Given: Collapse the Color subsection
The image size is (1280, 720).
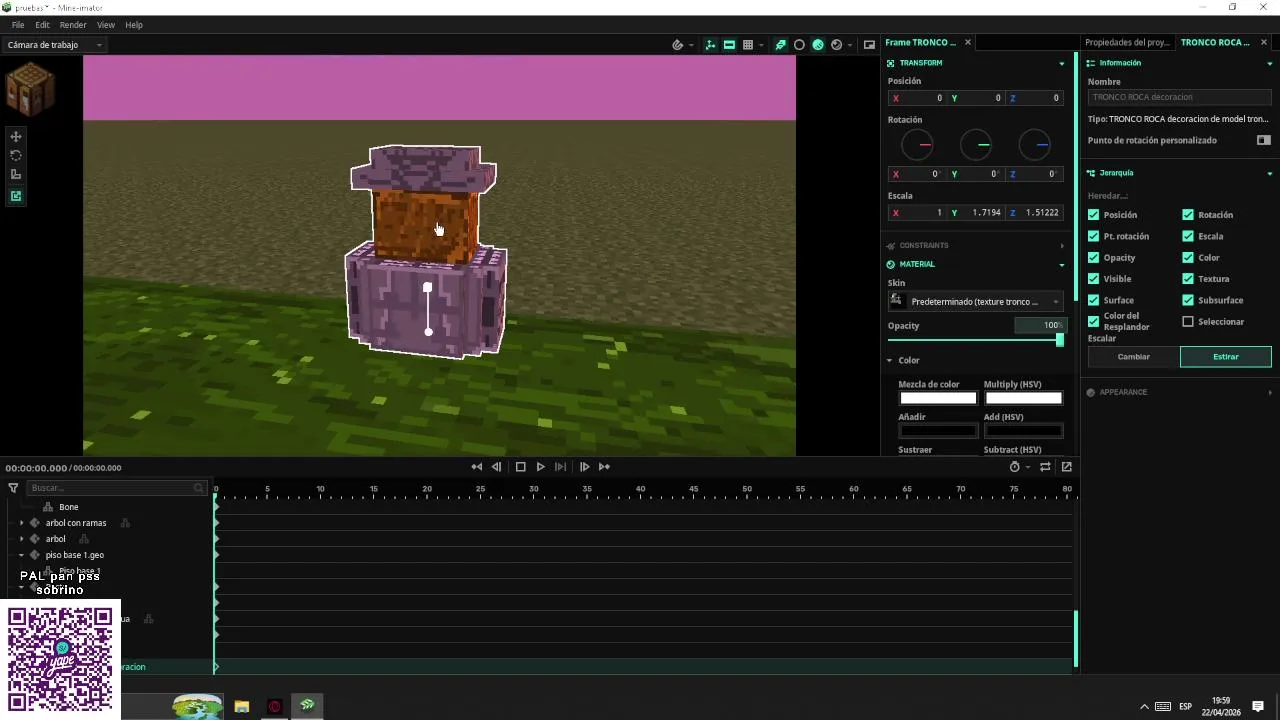Looking at the screenshot, I should click(889, 360).
